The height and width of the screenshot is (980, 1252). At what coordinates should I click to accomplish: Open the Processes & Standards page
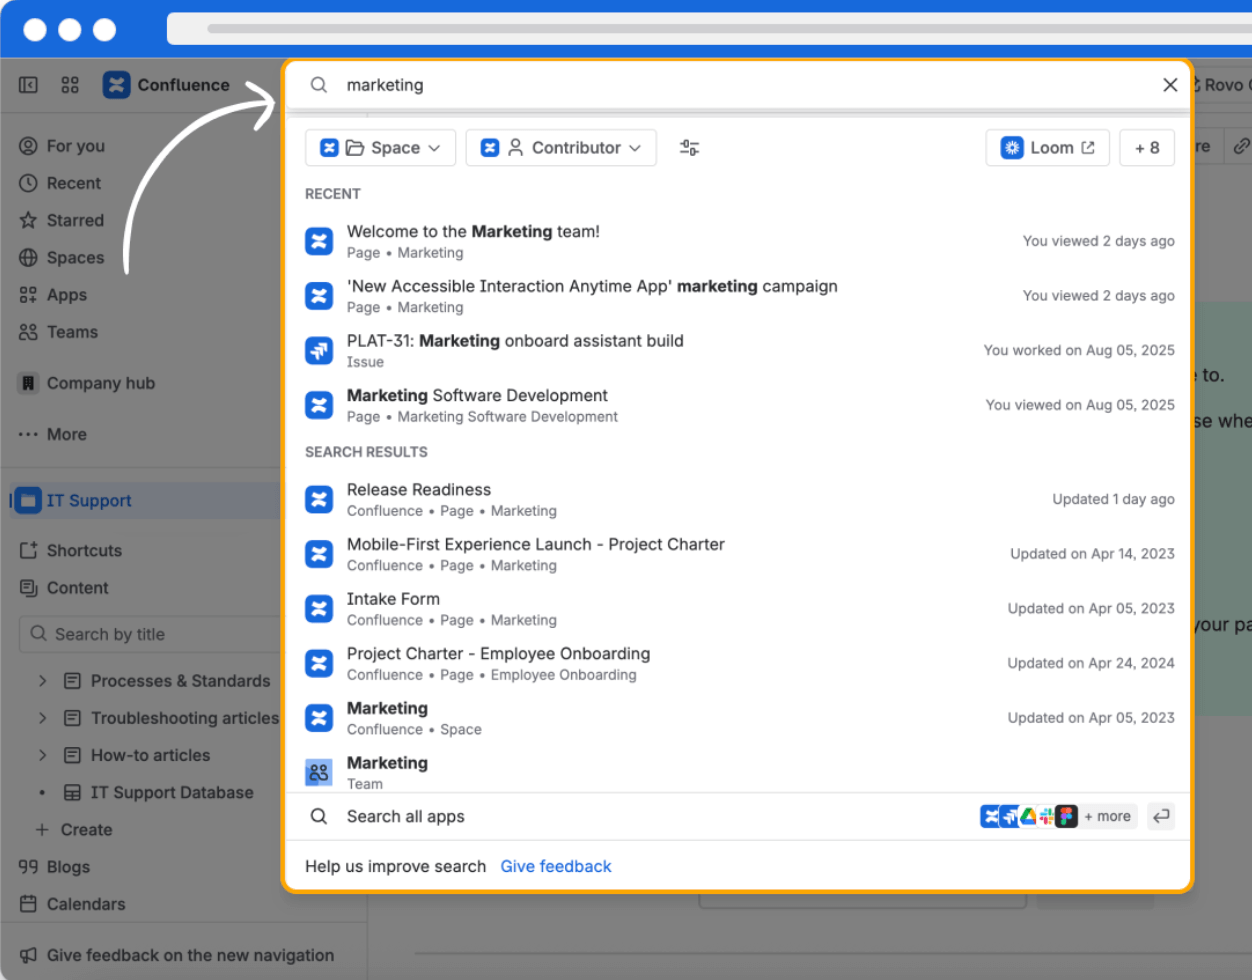point(180,681)
